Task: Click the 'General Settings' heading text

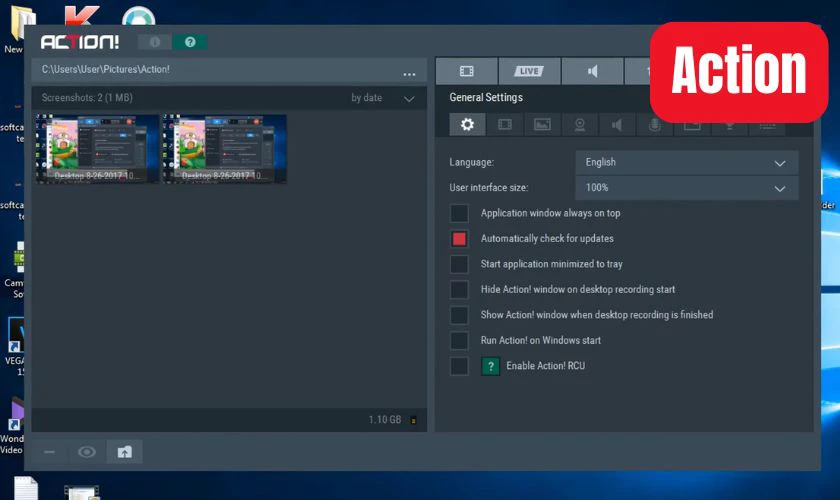Action: click(x=486, y=98)
